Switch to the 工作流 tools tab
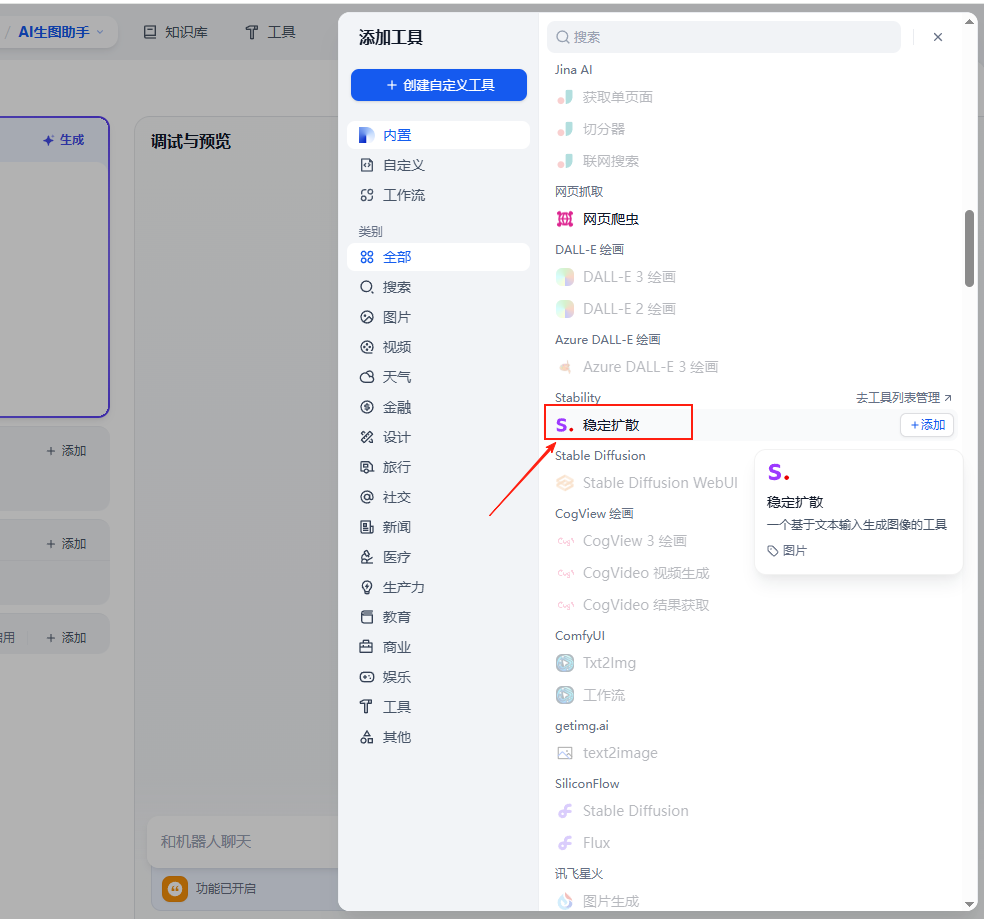The width and height of the screenshot is (984, 919). tap(404, 195)
